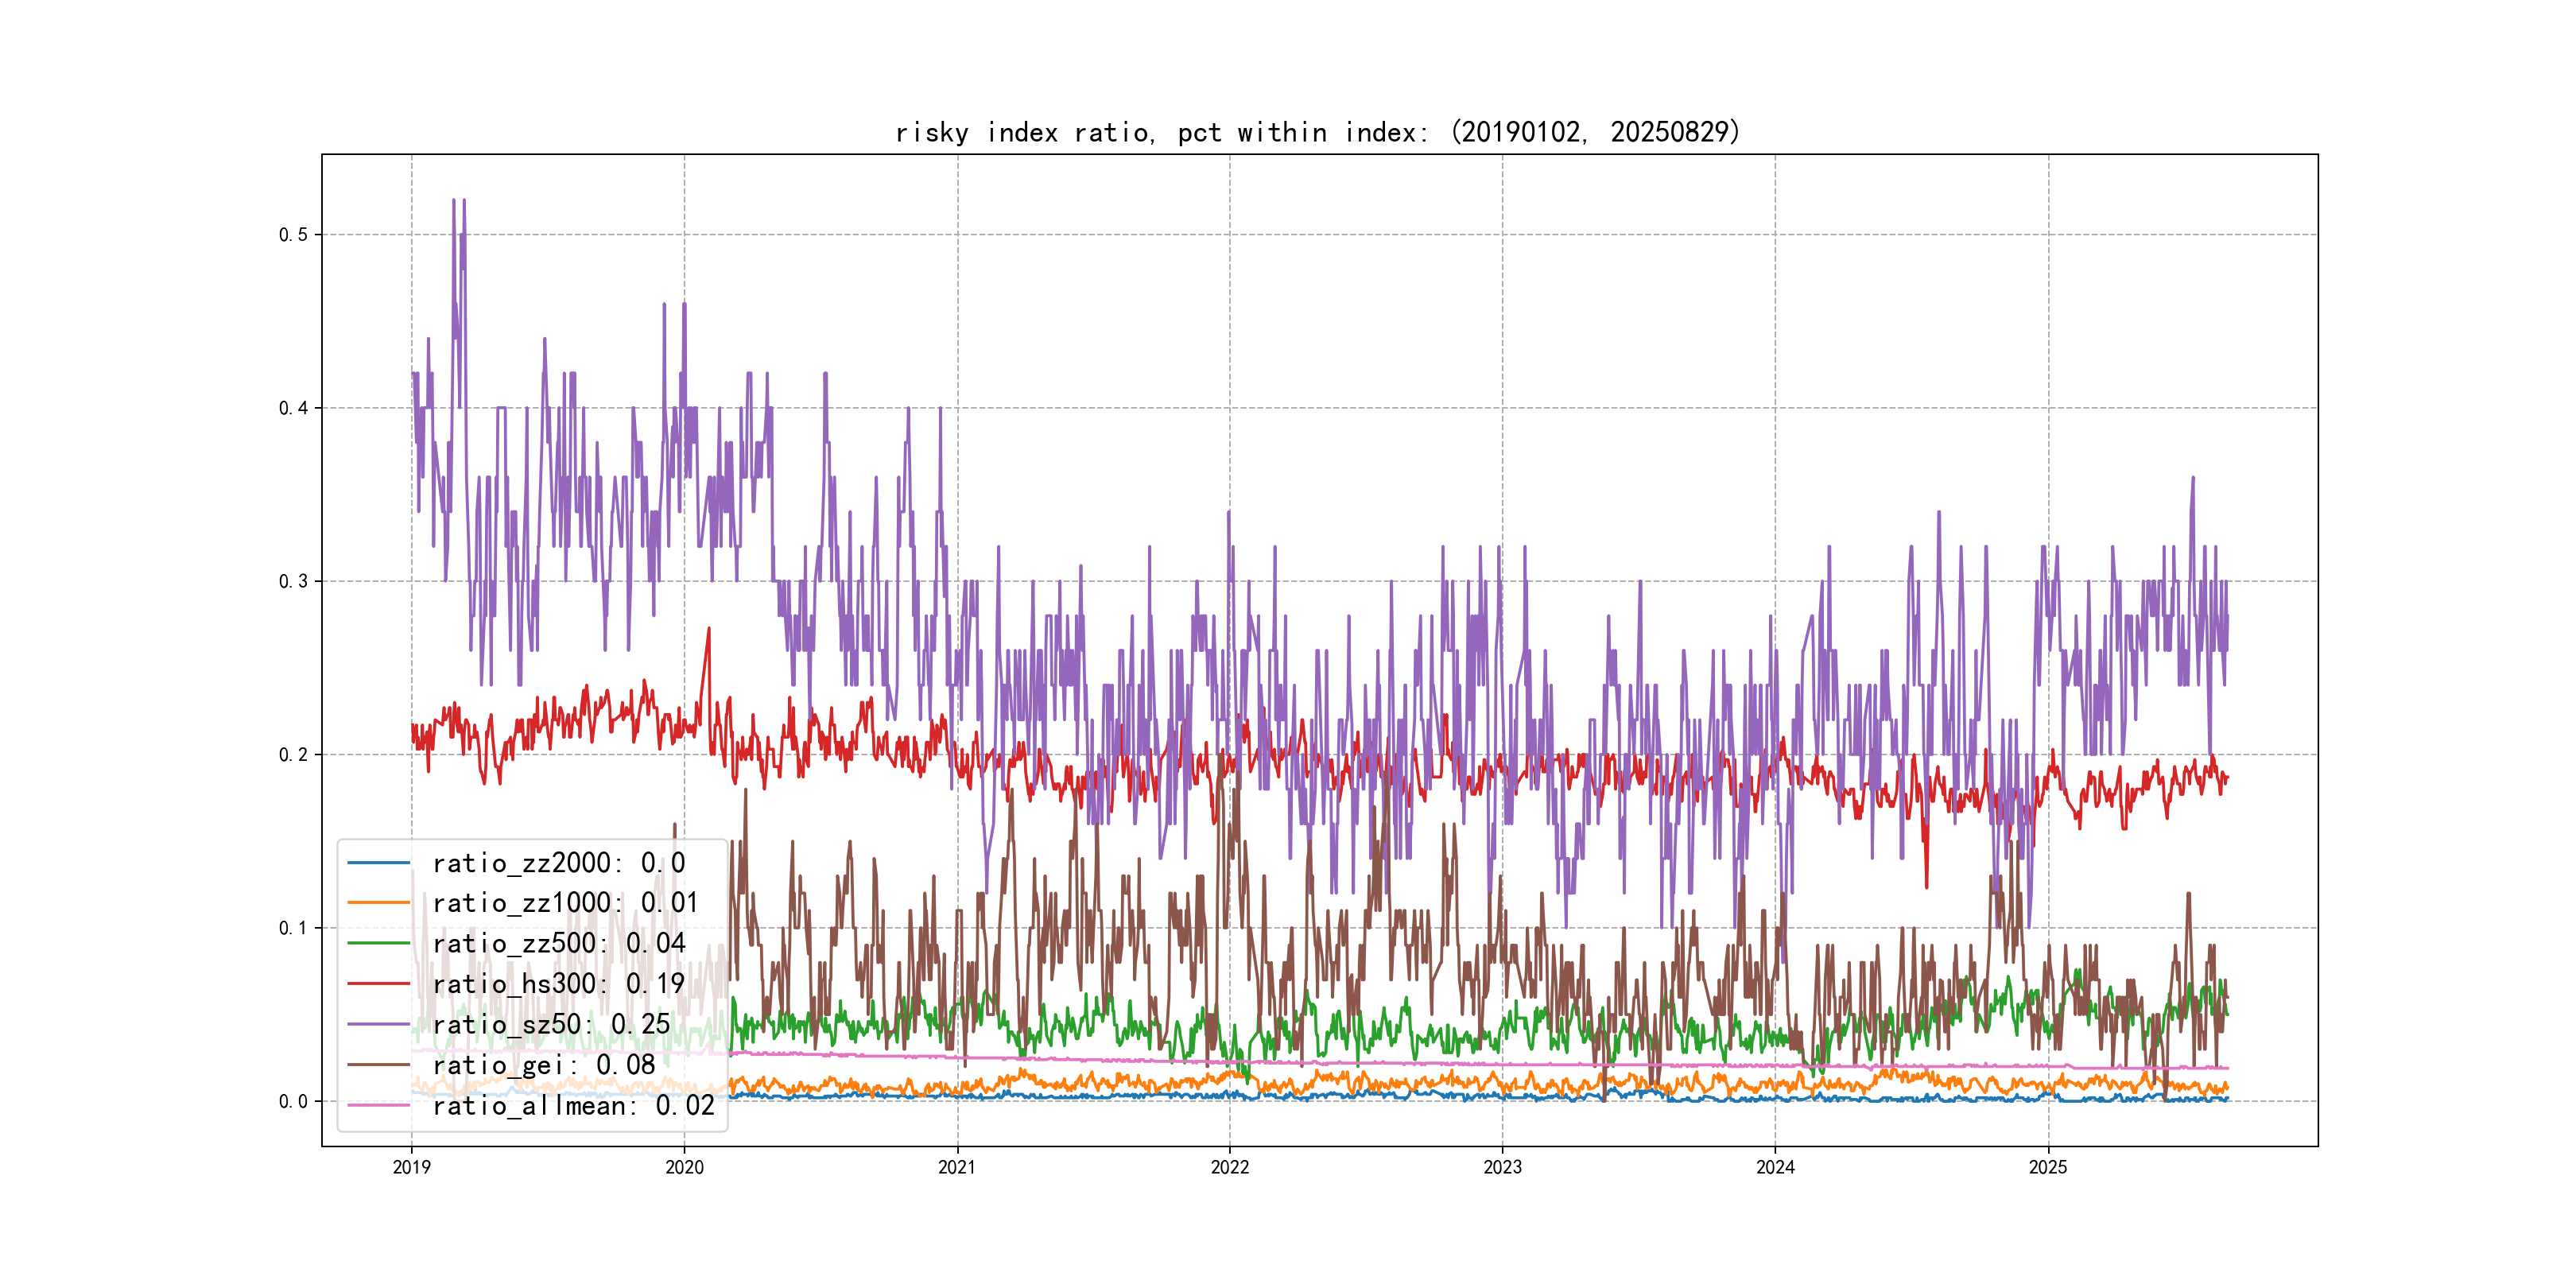The height and width of the screenshot is (1288, 2576).
Task: Click the pink line swatch in legend
Action: point(379,1105)
